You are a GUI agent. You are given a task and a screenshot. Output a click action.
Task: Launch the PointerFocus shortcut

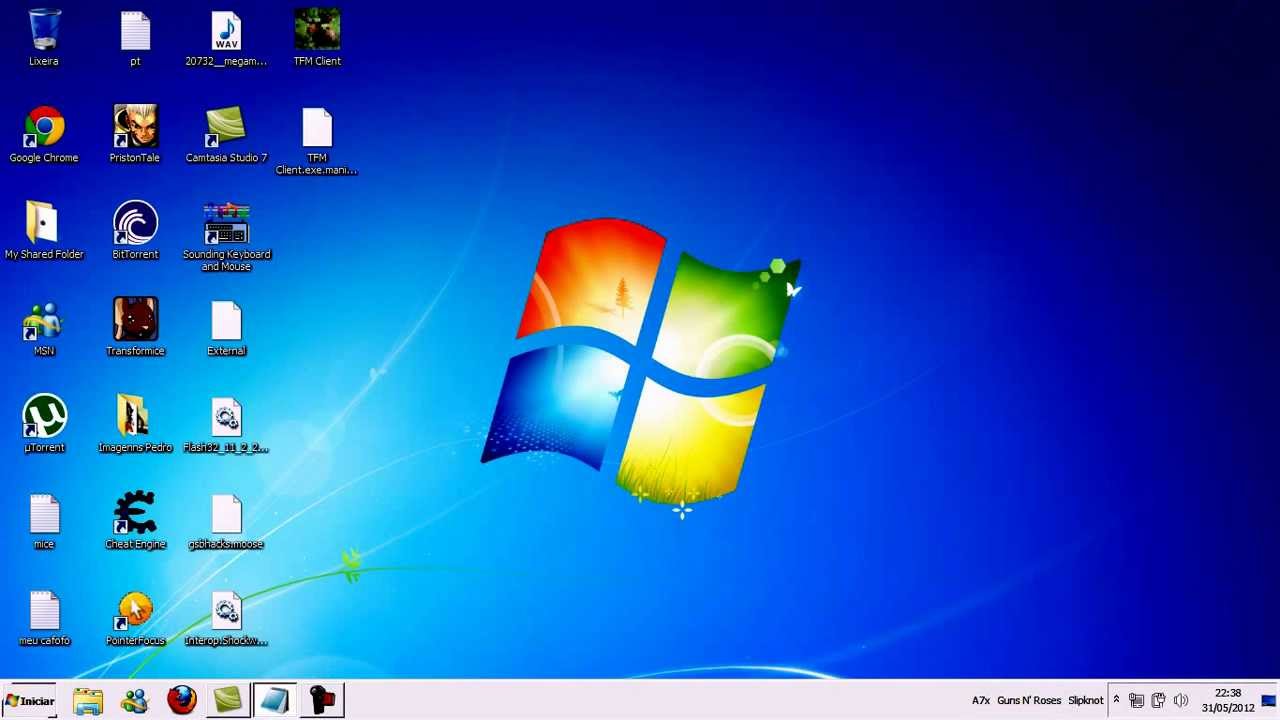(135, 618)
